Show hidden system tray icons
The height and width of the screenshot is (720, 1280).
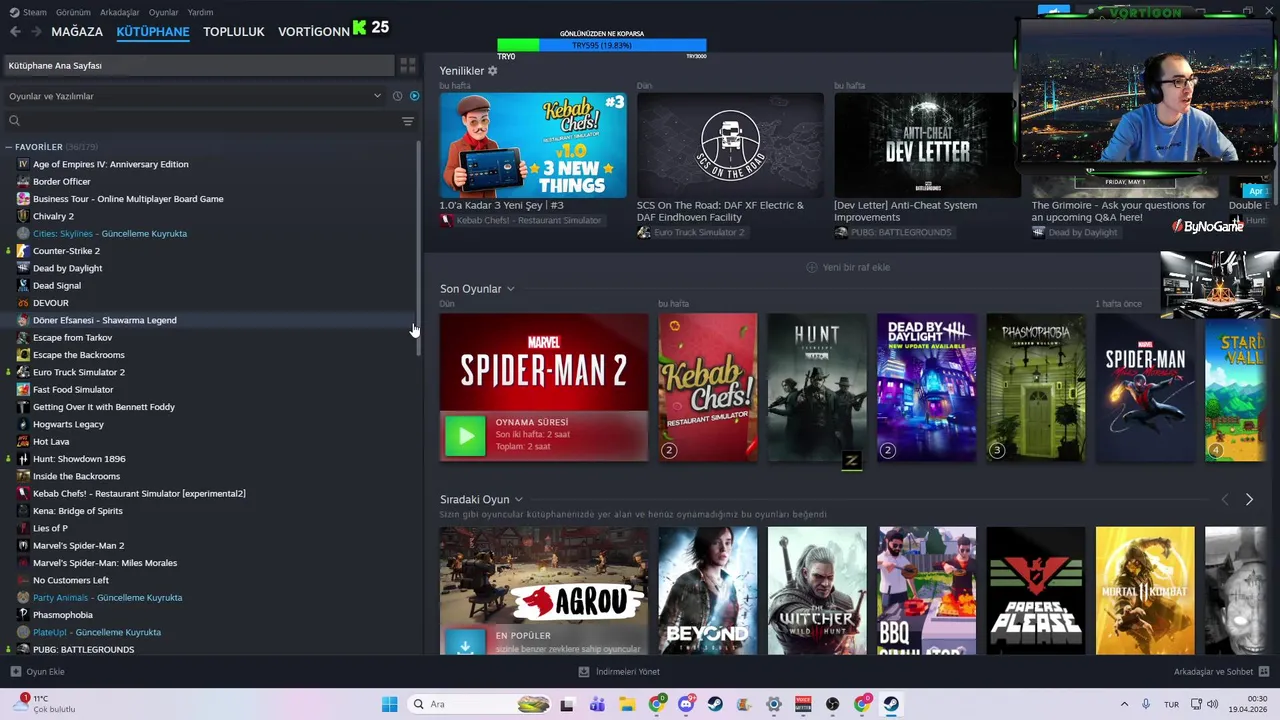[1124, 704]
